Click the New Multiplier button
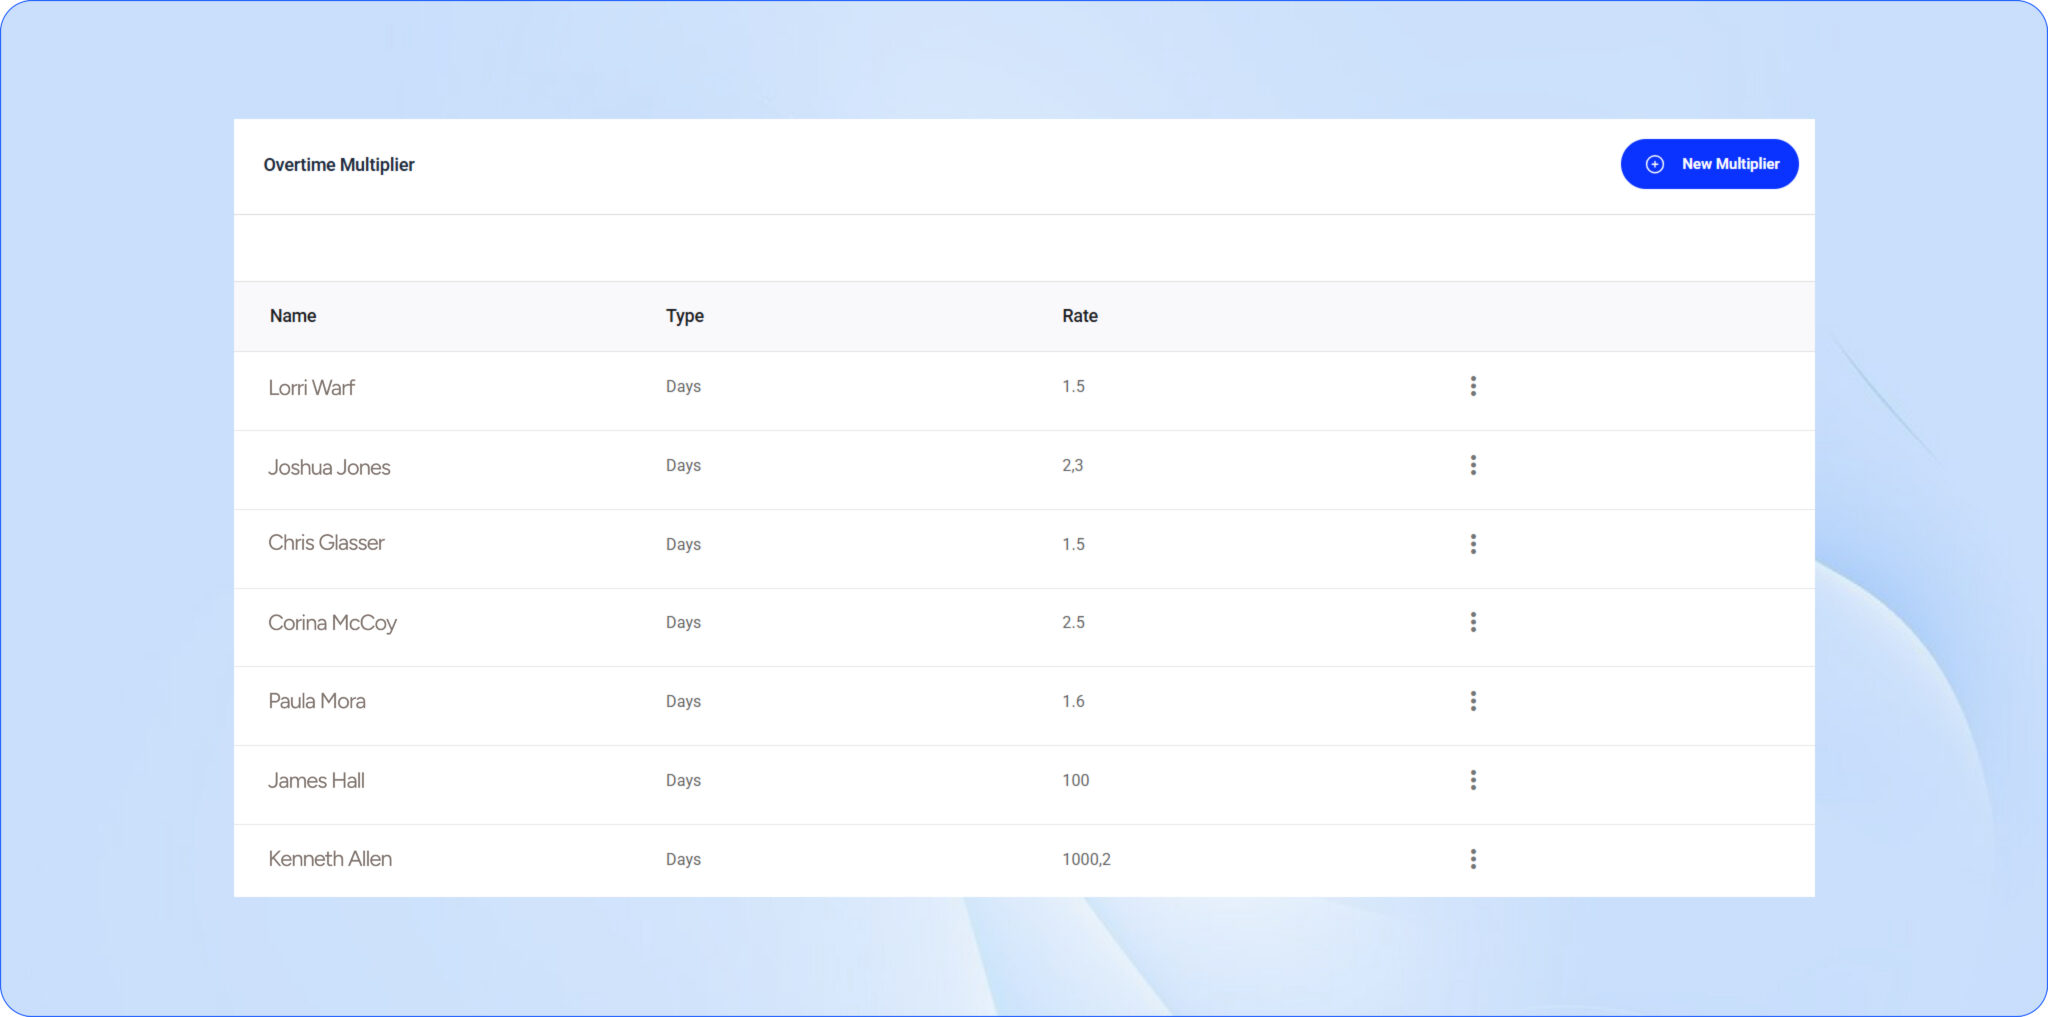Image resolution: width=2048 pixels, height=1017 pixels. pyautogui.click(x=1709, y=164)
